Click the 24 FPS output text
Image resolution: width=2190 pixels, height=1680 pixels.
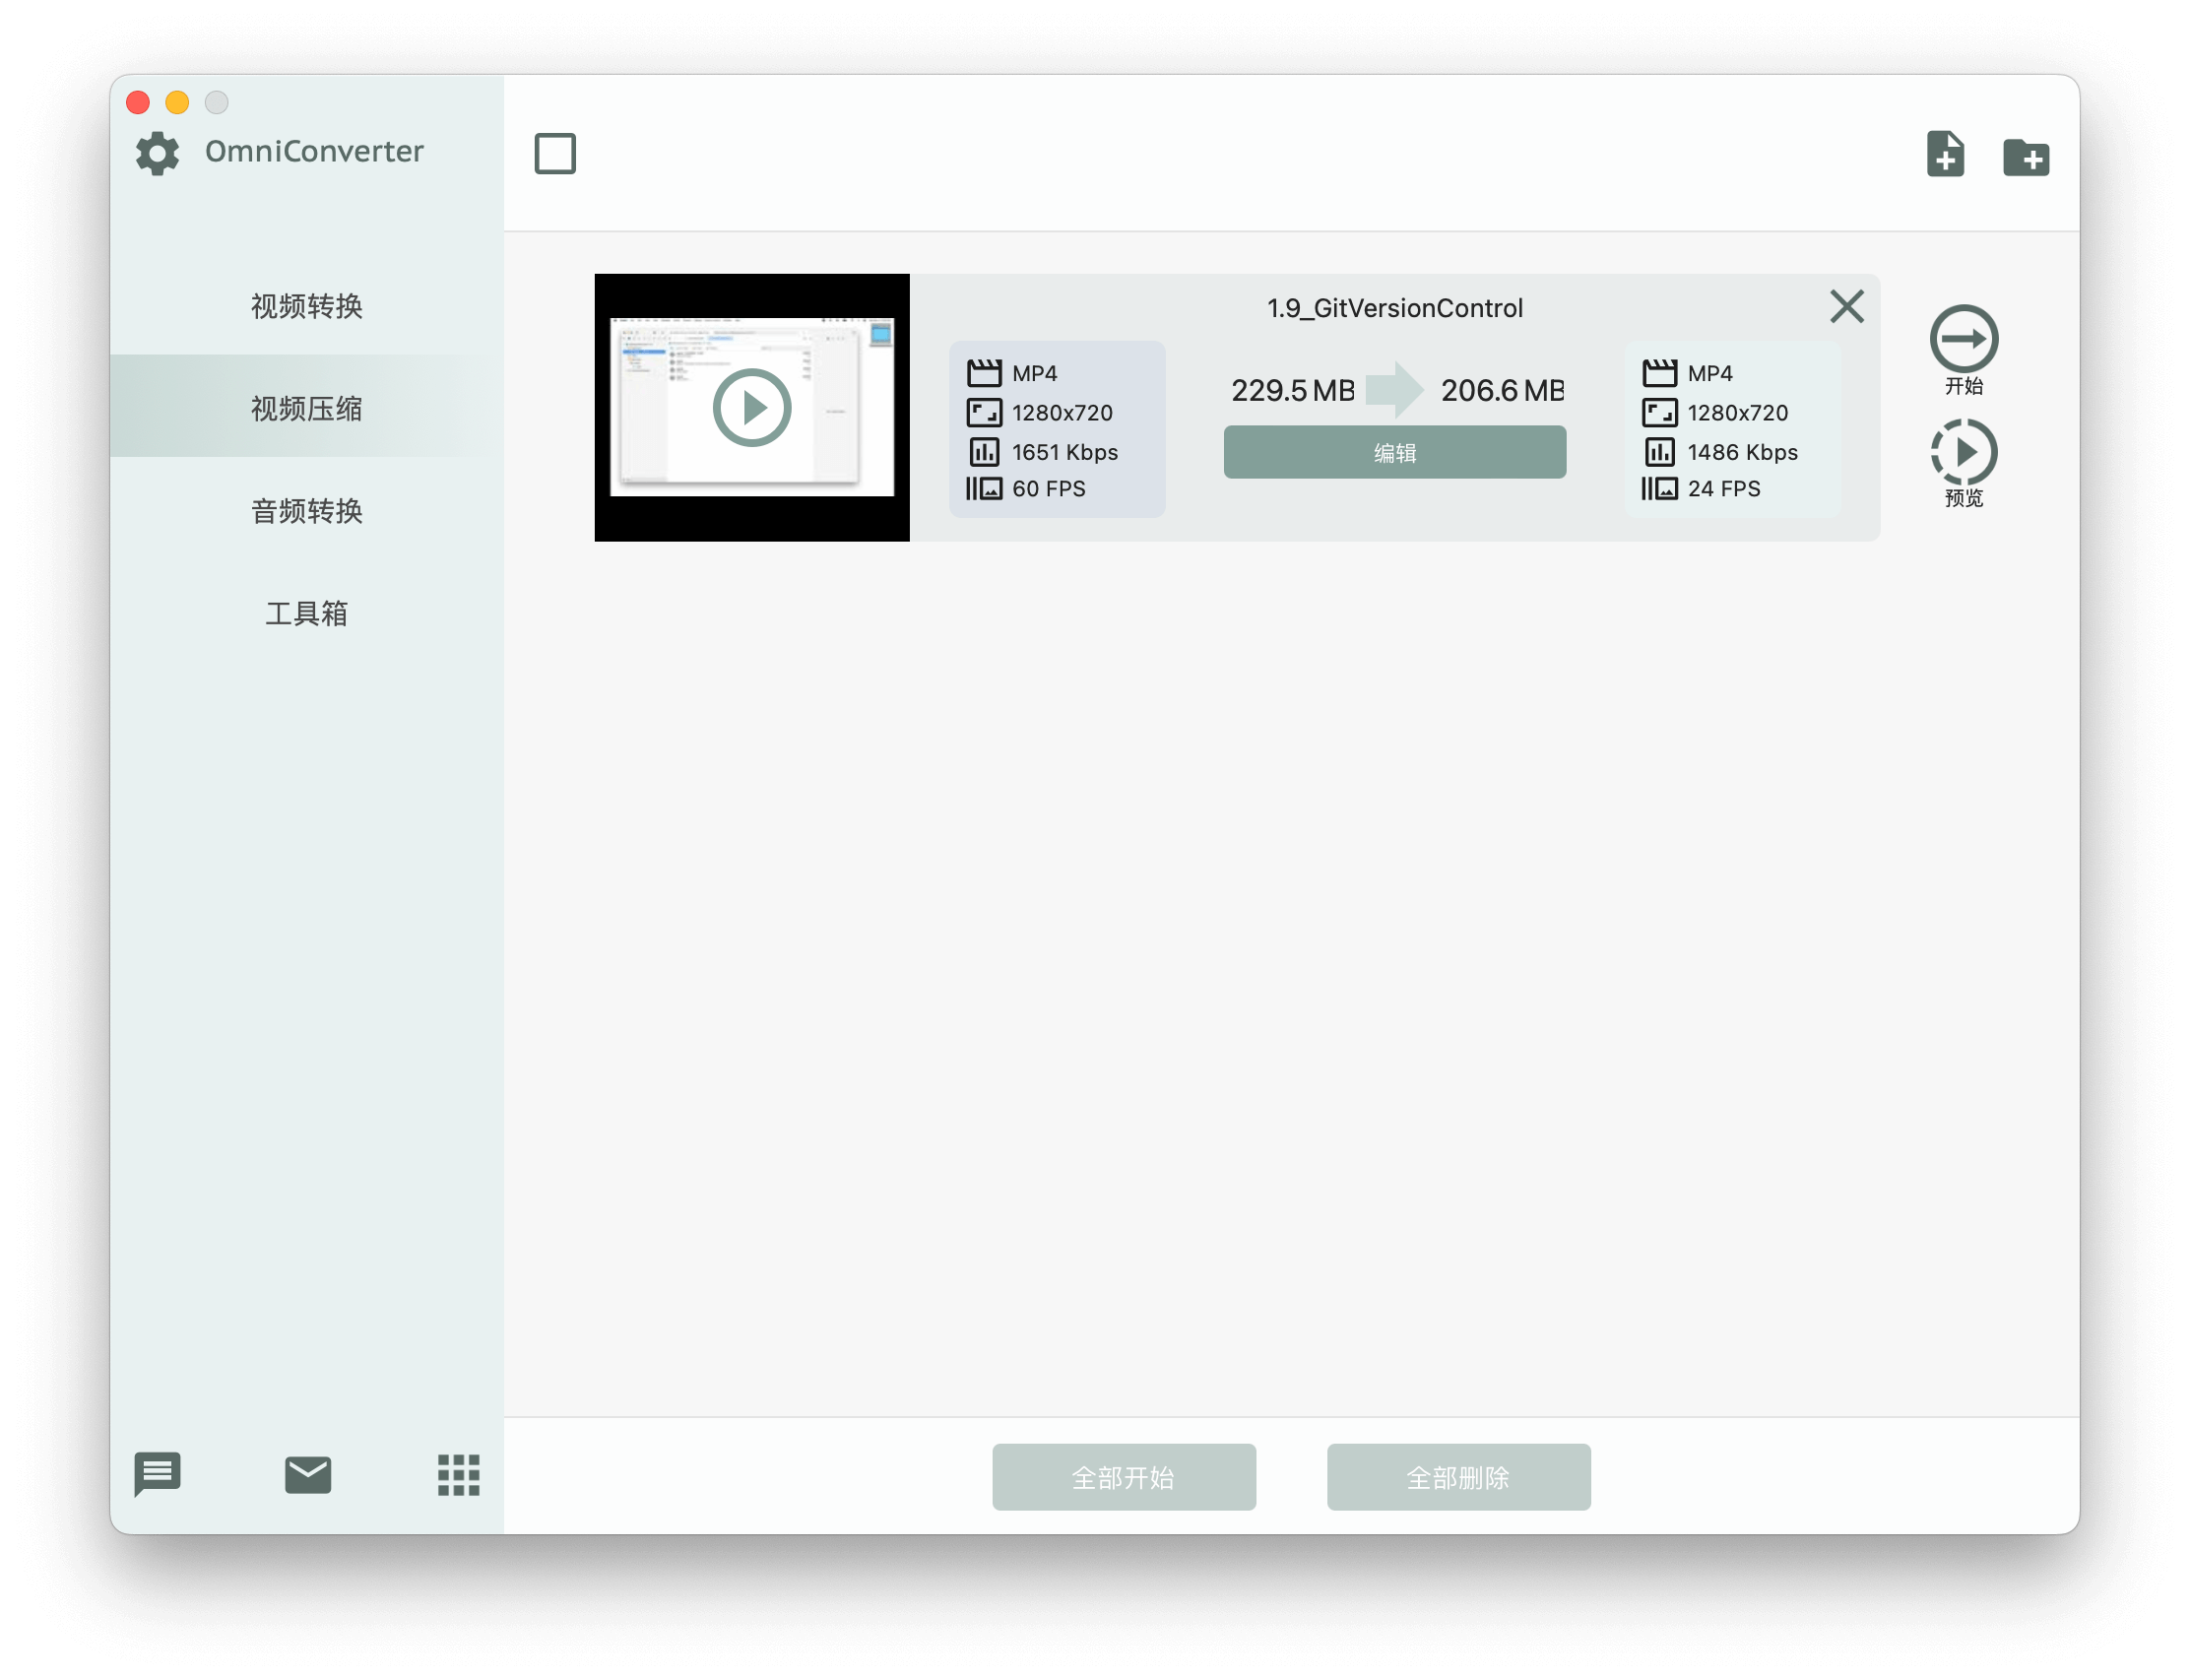point(1724,489)
